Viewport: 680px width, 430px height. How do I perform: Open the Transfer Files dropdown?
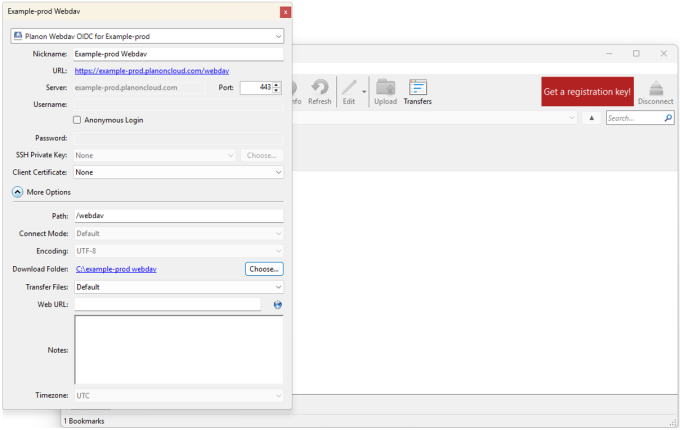tap(179, 287)
